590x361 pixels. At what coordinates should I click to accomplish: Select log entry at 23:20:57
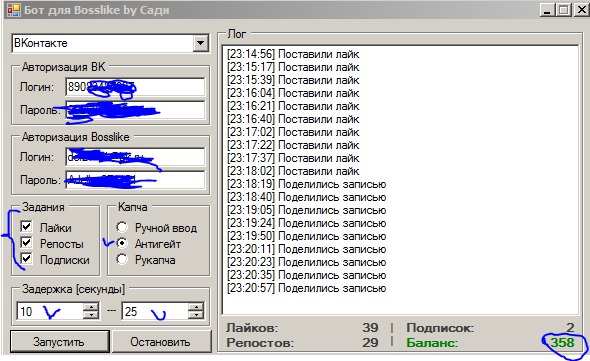(x=307, y=288)
